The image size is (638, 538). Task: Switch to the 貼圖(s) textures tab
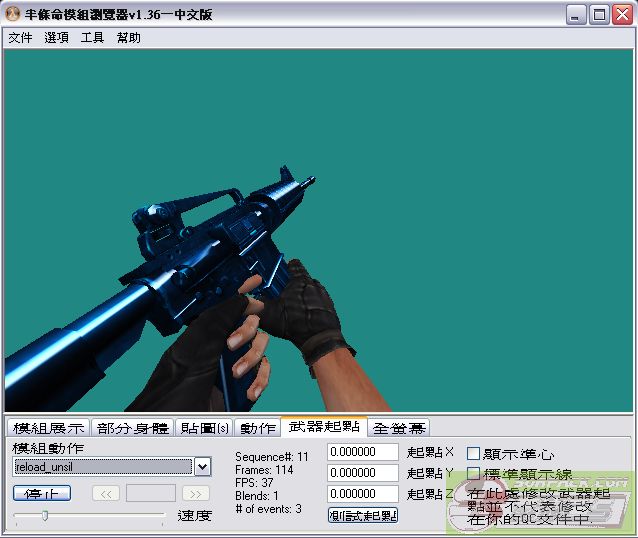click(x=203, y=428)
